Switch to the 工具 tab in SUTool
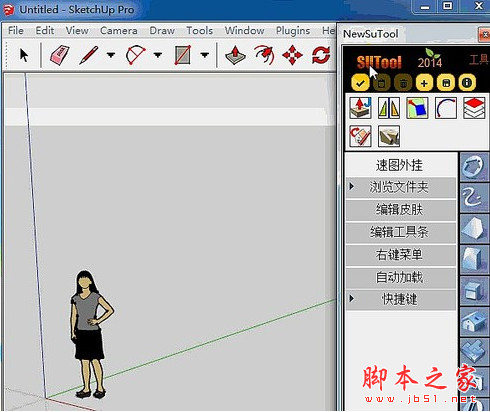 pyautogui.click(x=479, y=61)
